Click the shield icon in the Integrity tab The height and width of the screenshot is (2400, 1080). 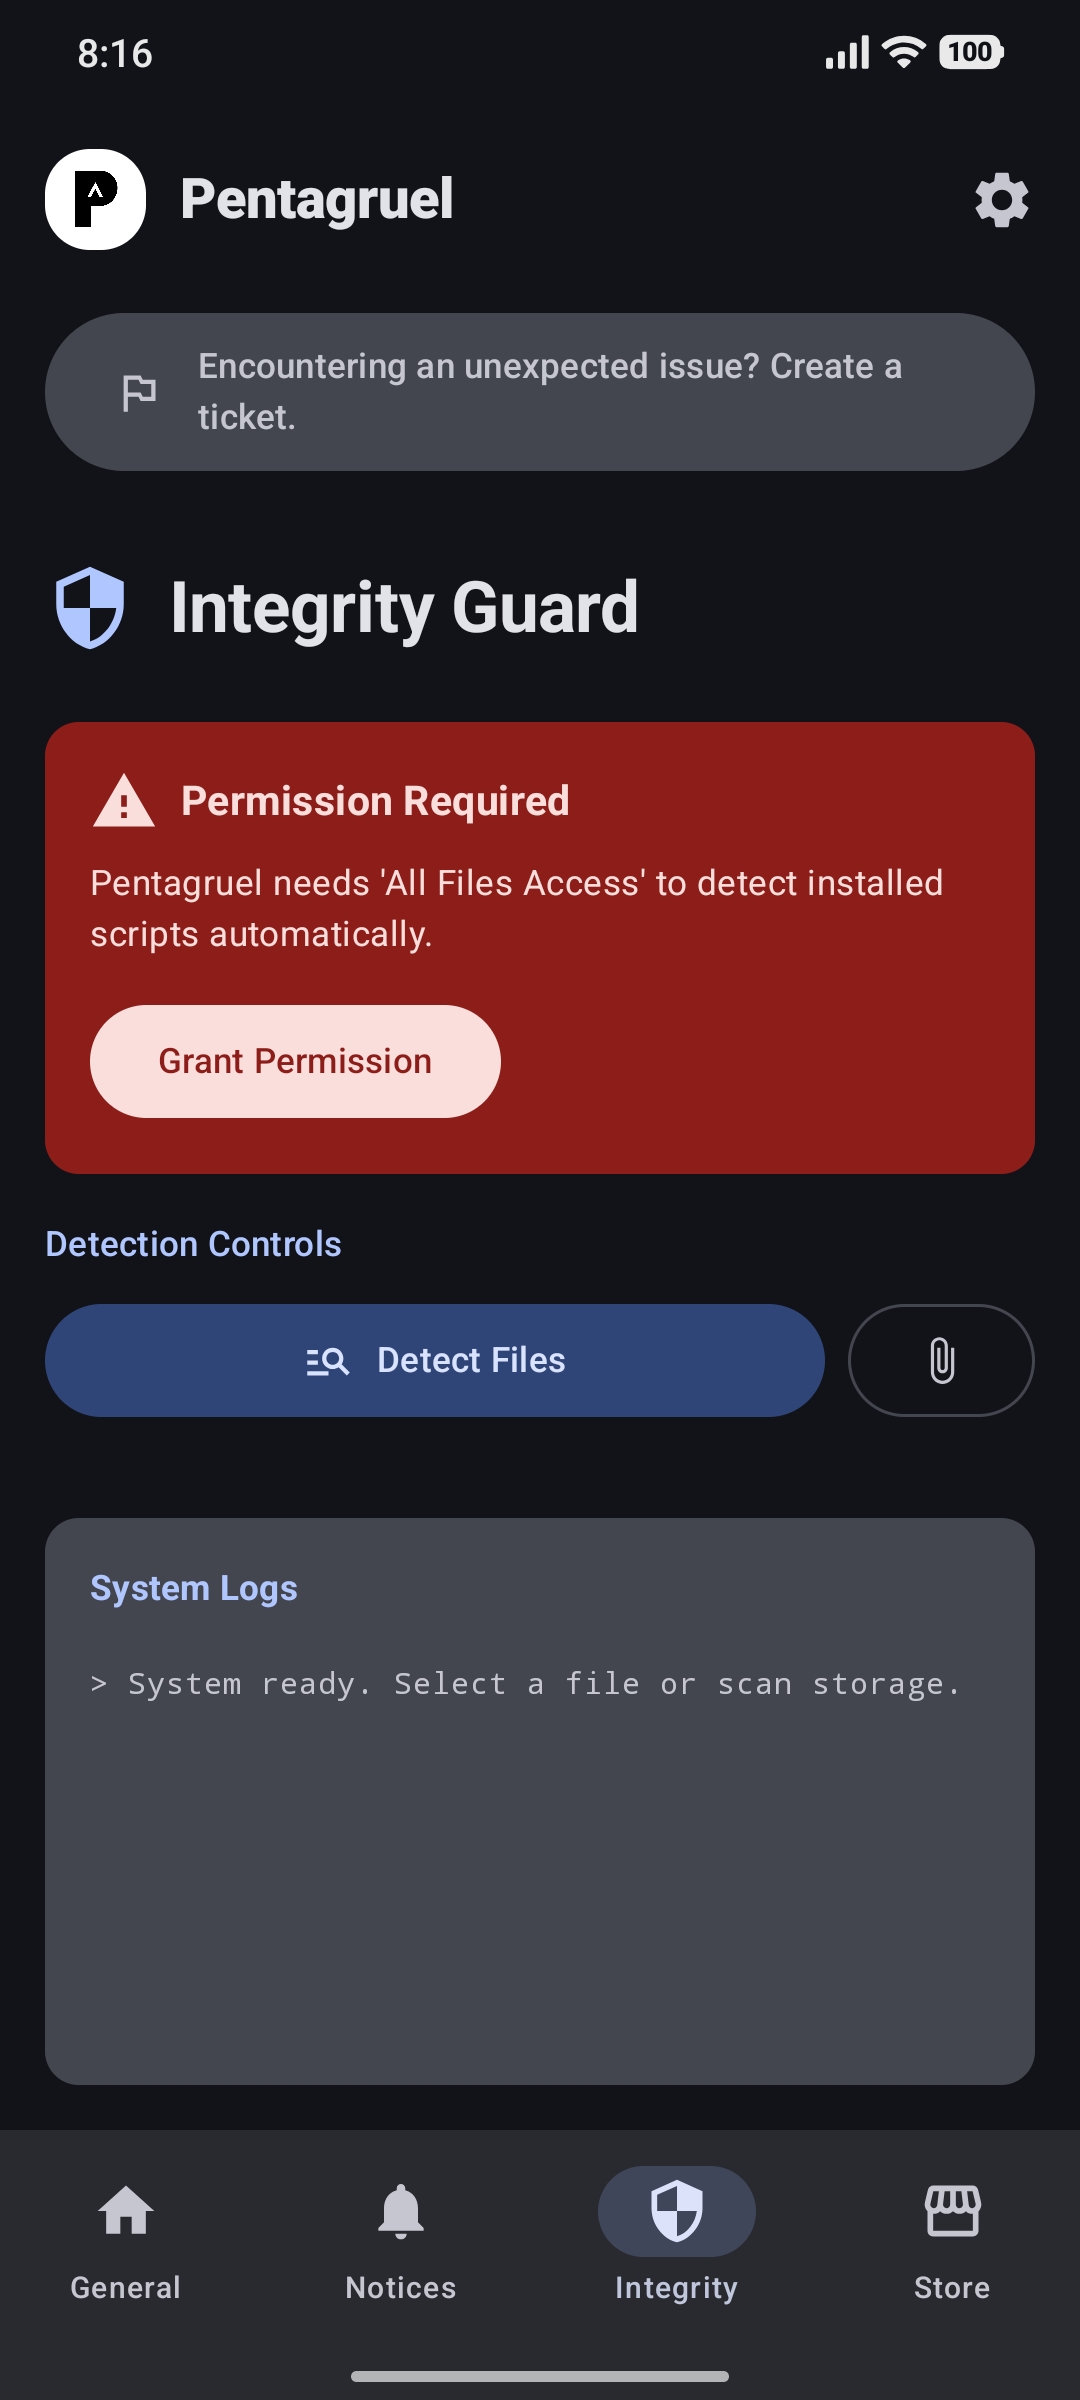click(675, 2212)
